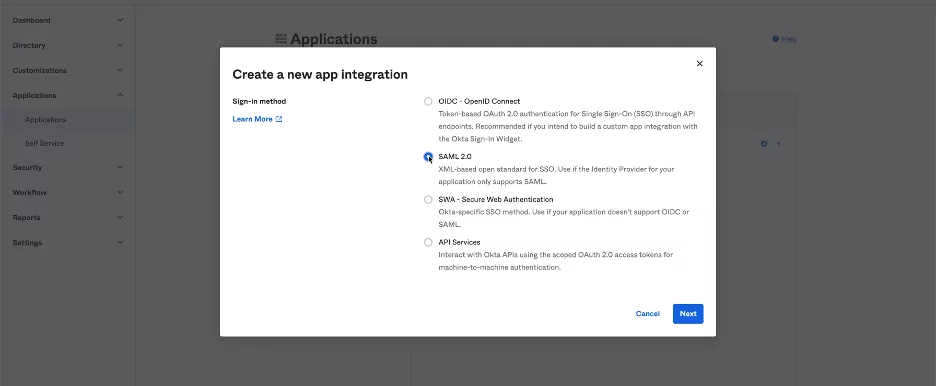The height and width of the screenshot is (386, 936).
Task: Open the Reports menu item
Action: tap(26, 218)
